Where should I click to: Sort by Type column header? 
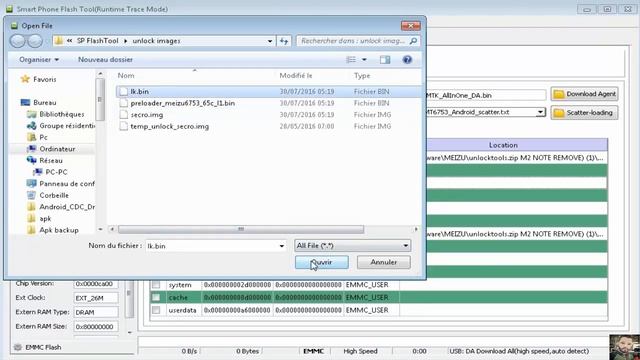(362, 76)
